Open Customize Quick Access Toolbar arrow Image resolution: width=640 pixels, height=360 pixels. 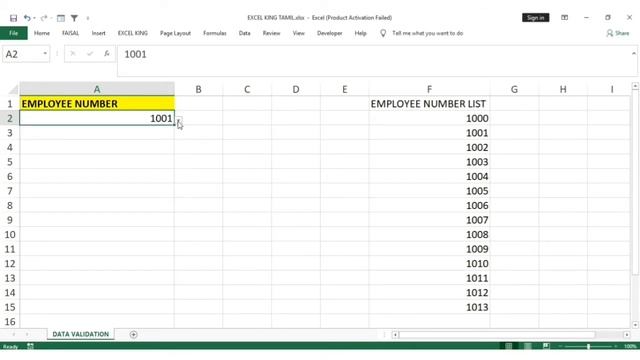point(88,18)
